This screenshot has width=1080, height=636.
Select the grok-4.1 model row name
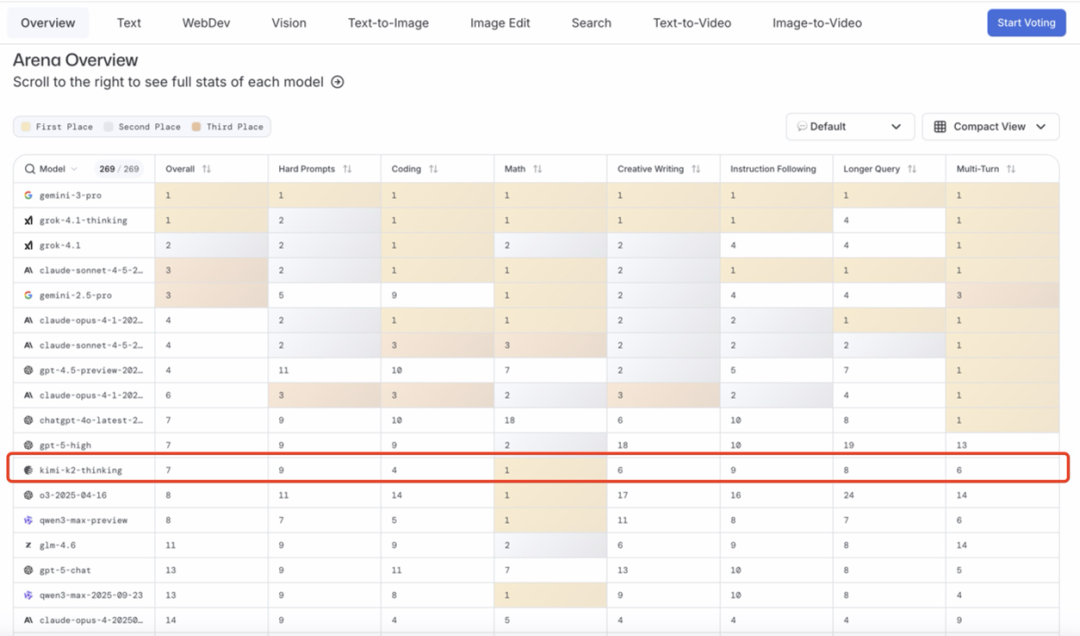pyautogui.click(x=60, y=245)
